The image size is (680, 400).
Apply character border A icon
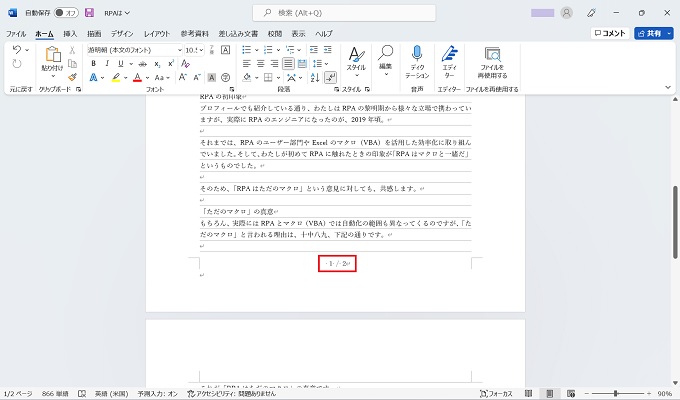[226, 50]
